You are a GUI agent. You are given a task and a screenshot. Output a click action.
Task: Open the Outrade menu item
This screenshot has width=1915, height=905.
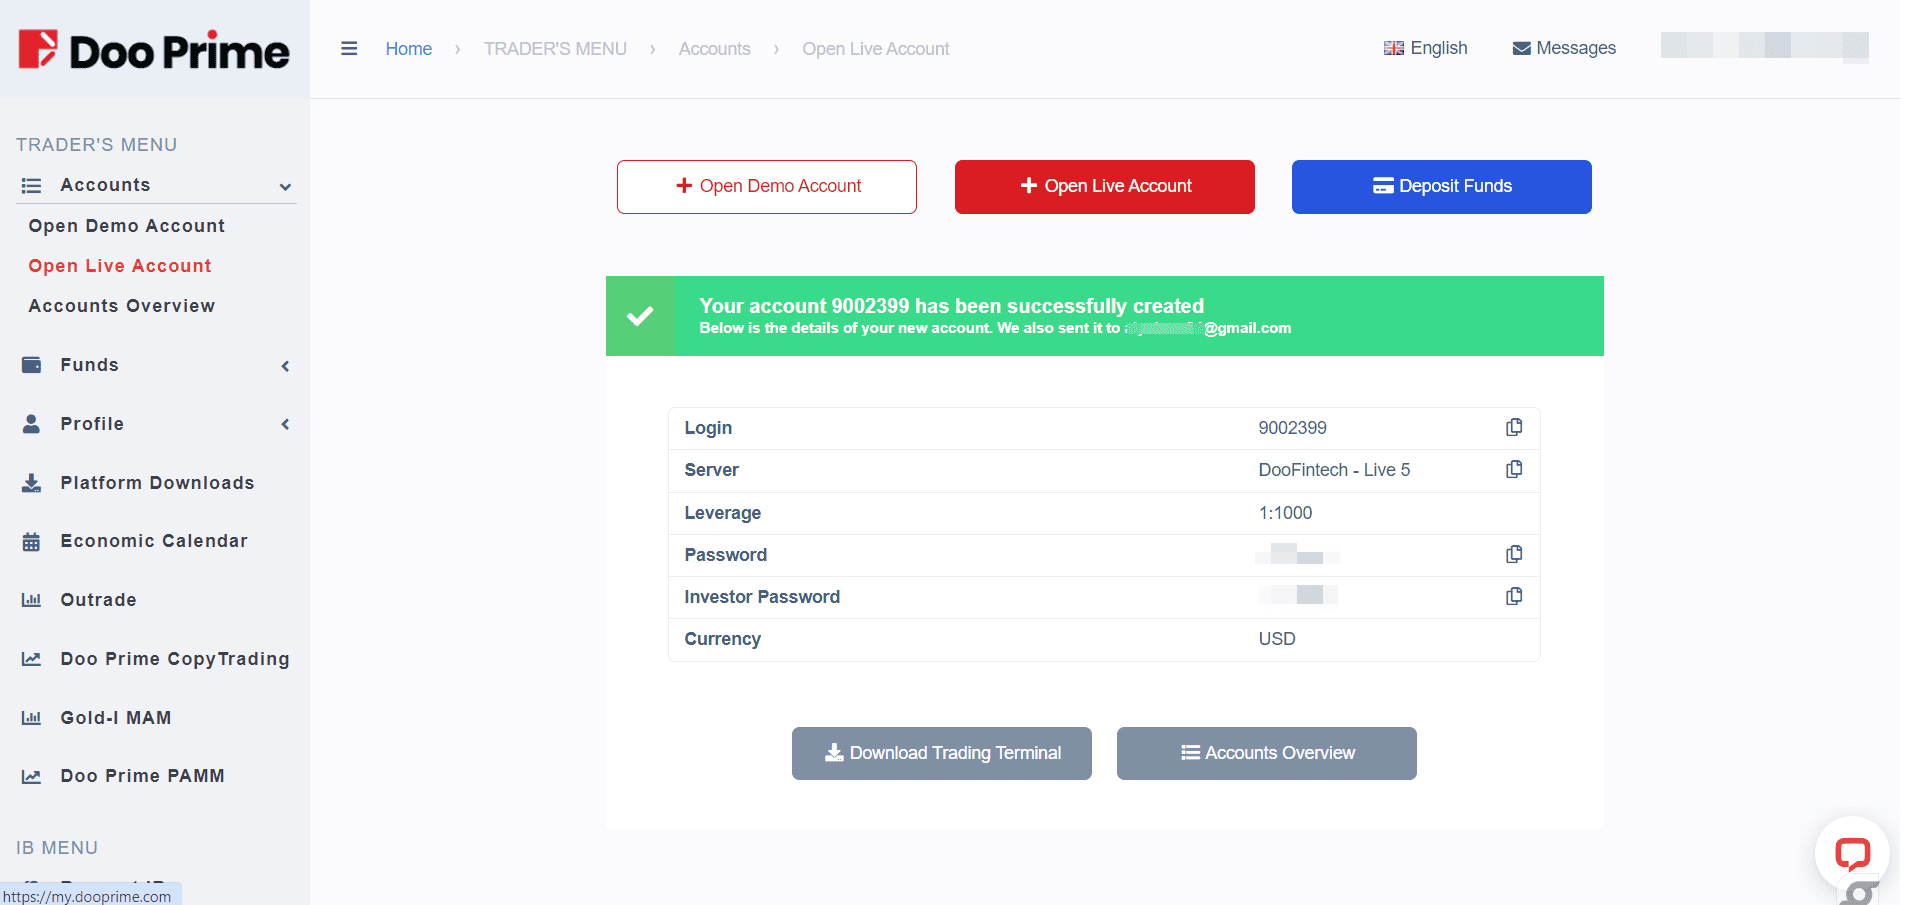[98, 600]
